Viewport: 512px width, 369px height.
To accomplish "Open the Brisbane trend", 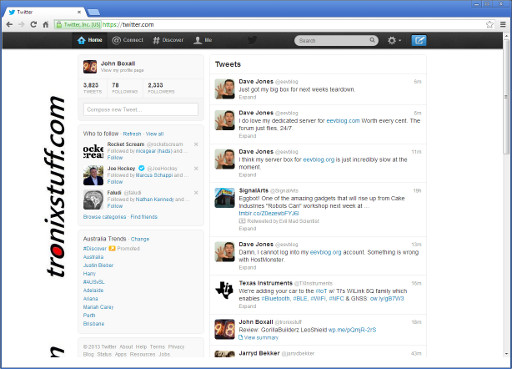I will tap(94, 324).
